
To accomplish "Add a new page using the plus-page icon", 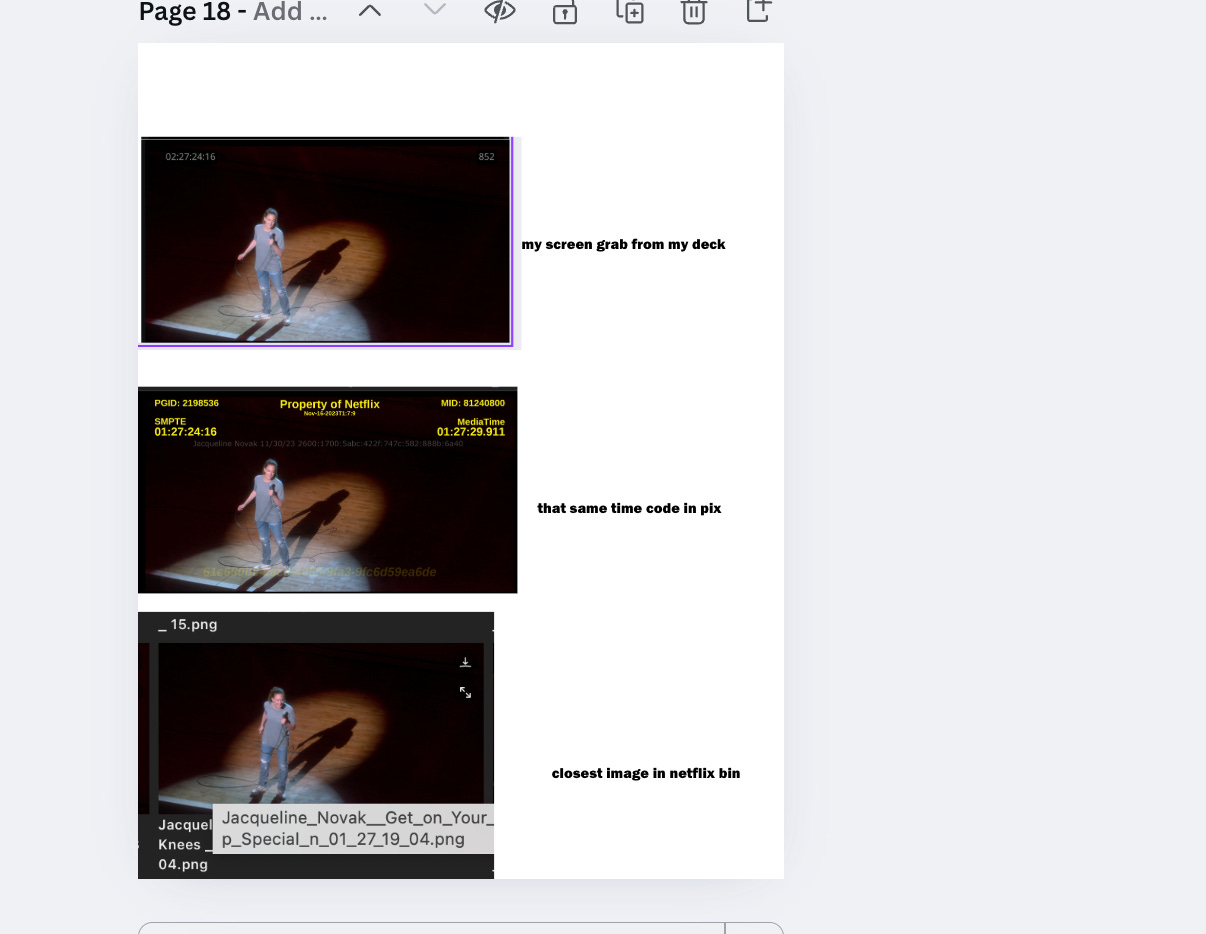I will (759, 10).
